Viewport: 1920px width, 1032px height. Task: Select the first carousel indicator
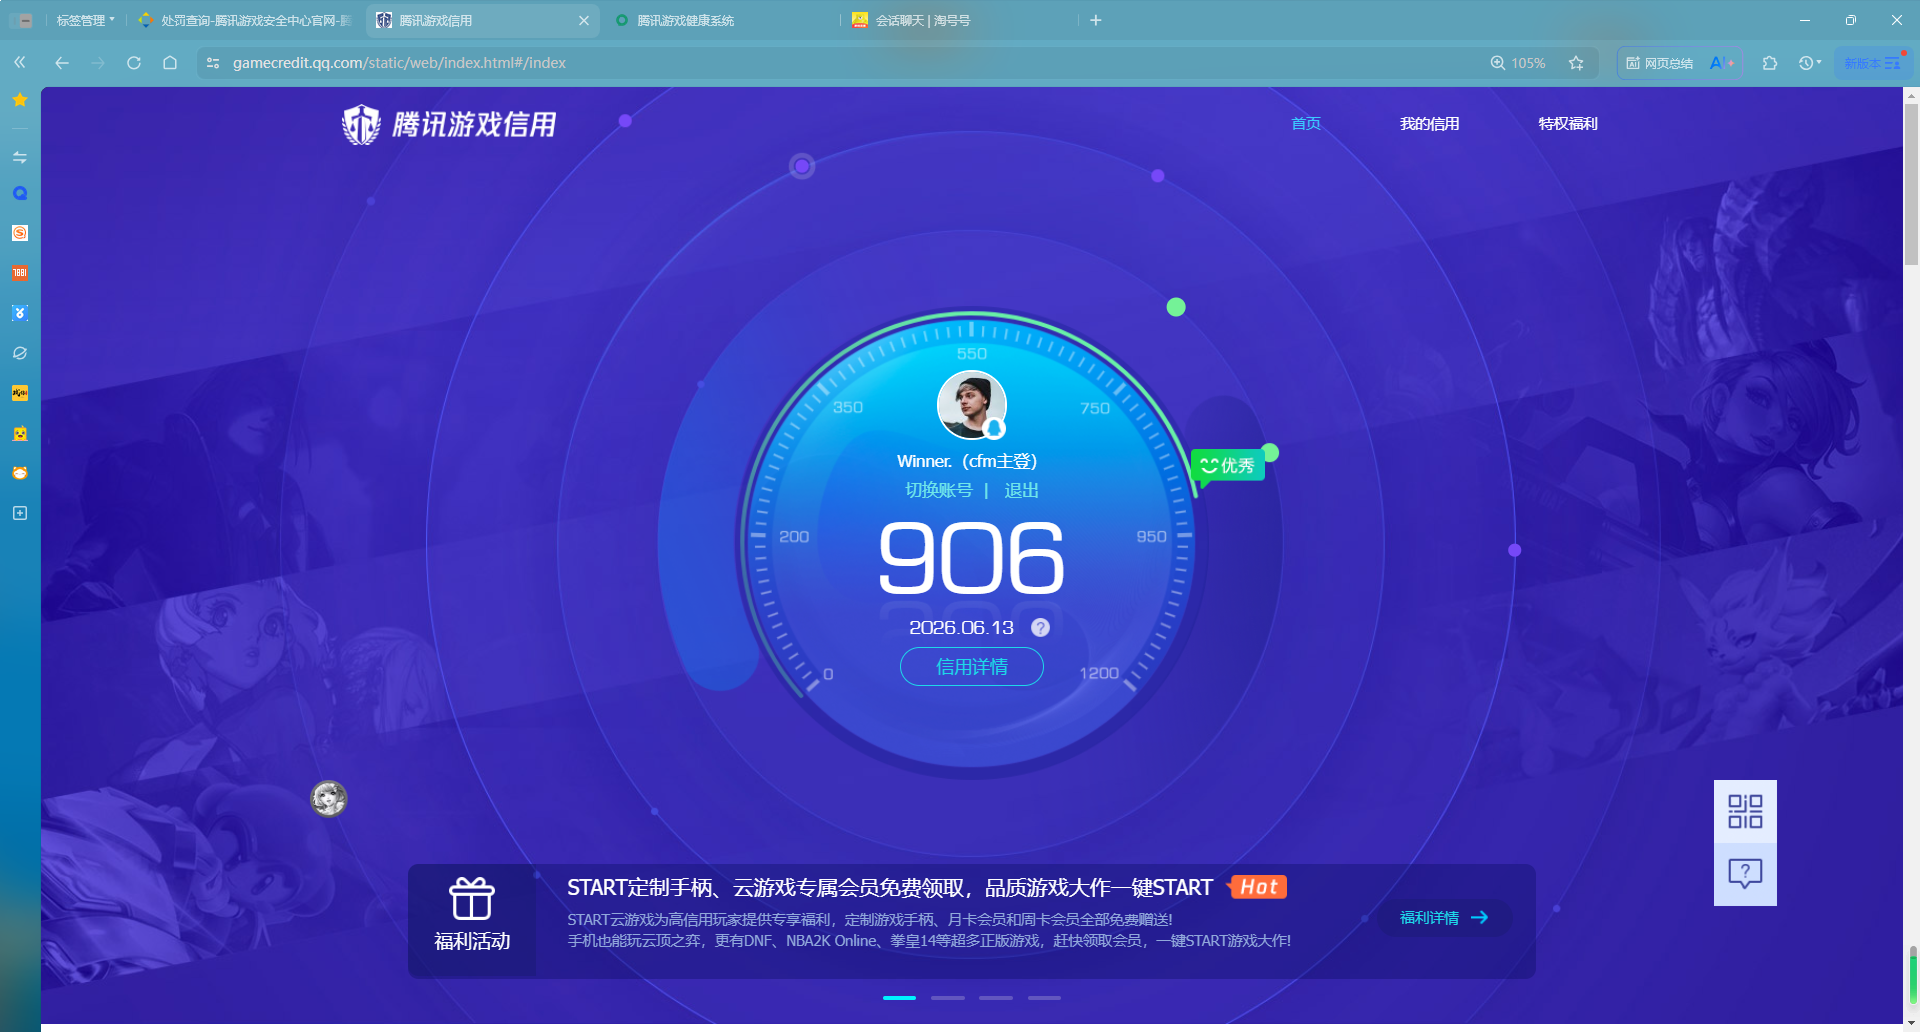tap(899, 997)
